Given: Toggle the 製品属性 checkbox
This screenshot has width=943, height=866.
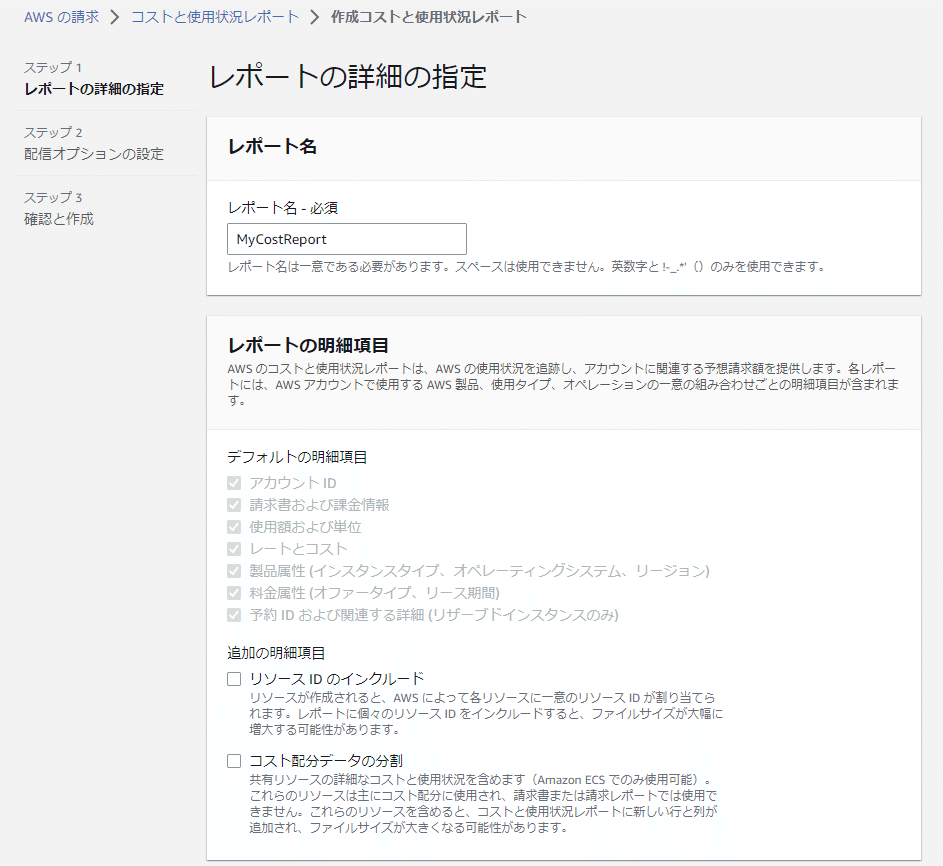Looking at the screenshot, I should click(x=234, y=571).
